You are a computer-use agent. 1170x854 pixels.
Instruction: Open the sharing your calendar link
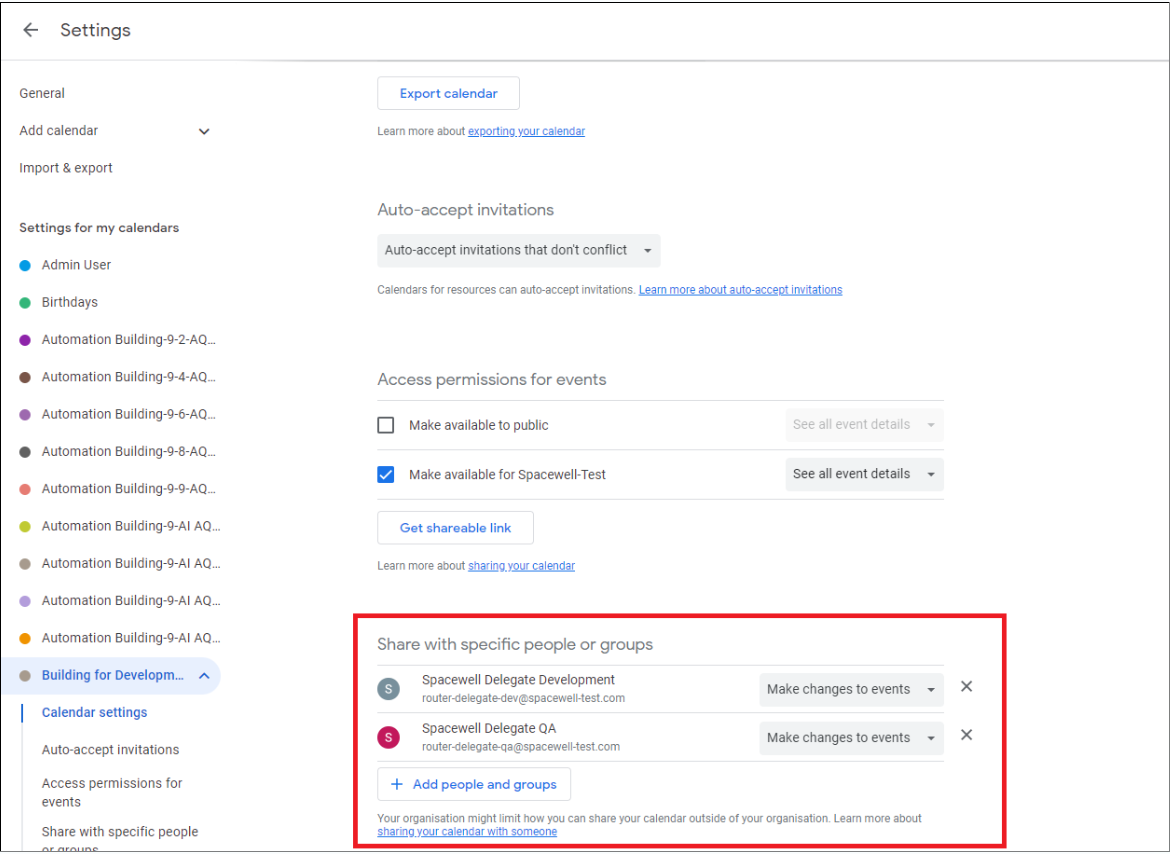(x=521, y=566)
